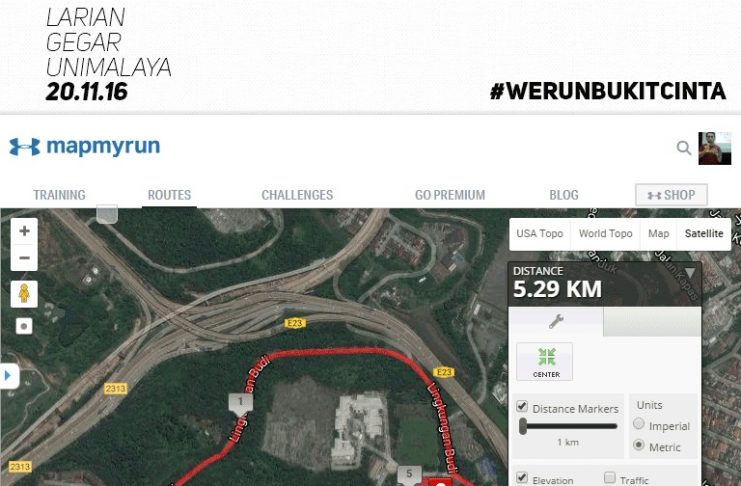Screen dimensions: 741x486
Task: Expand the left side panel arrow
Action: pos(8,376)
